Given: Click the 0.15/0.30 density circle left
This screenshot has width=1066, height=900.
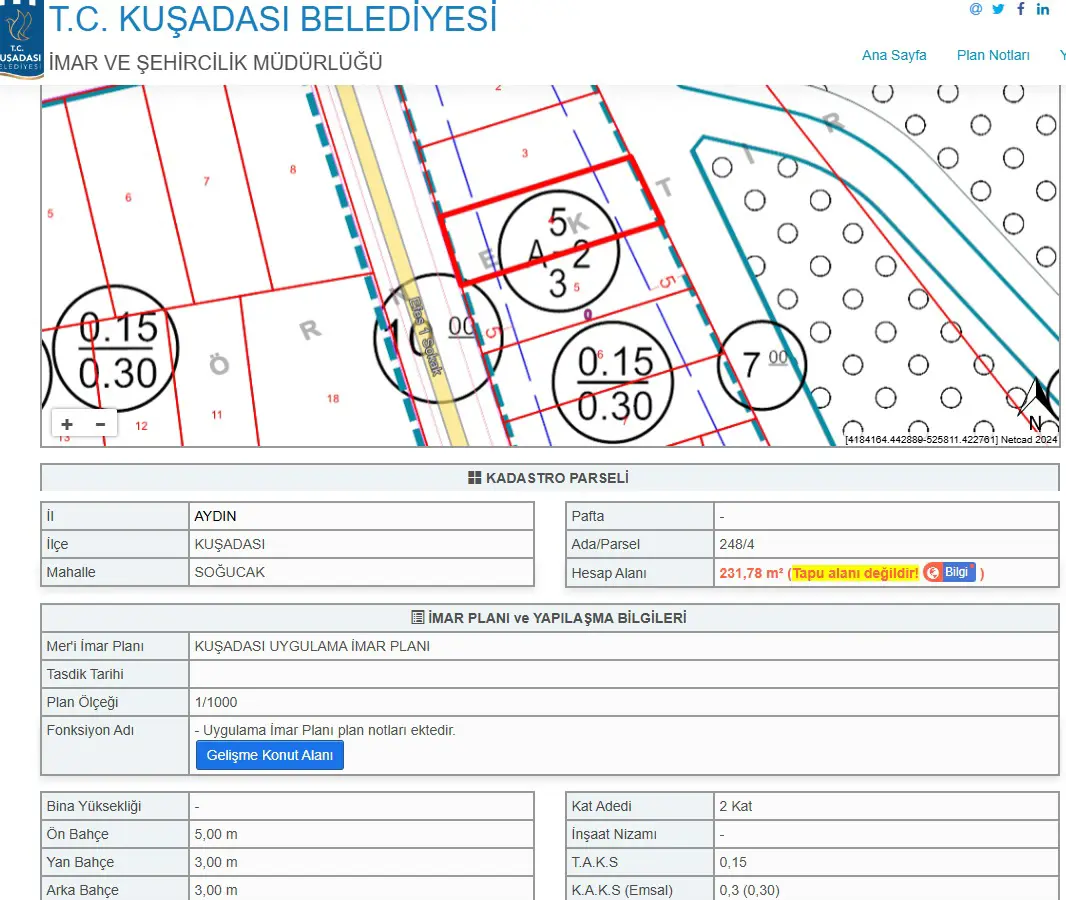Looking at the screenshot, I should click(x=116, y=349).
